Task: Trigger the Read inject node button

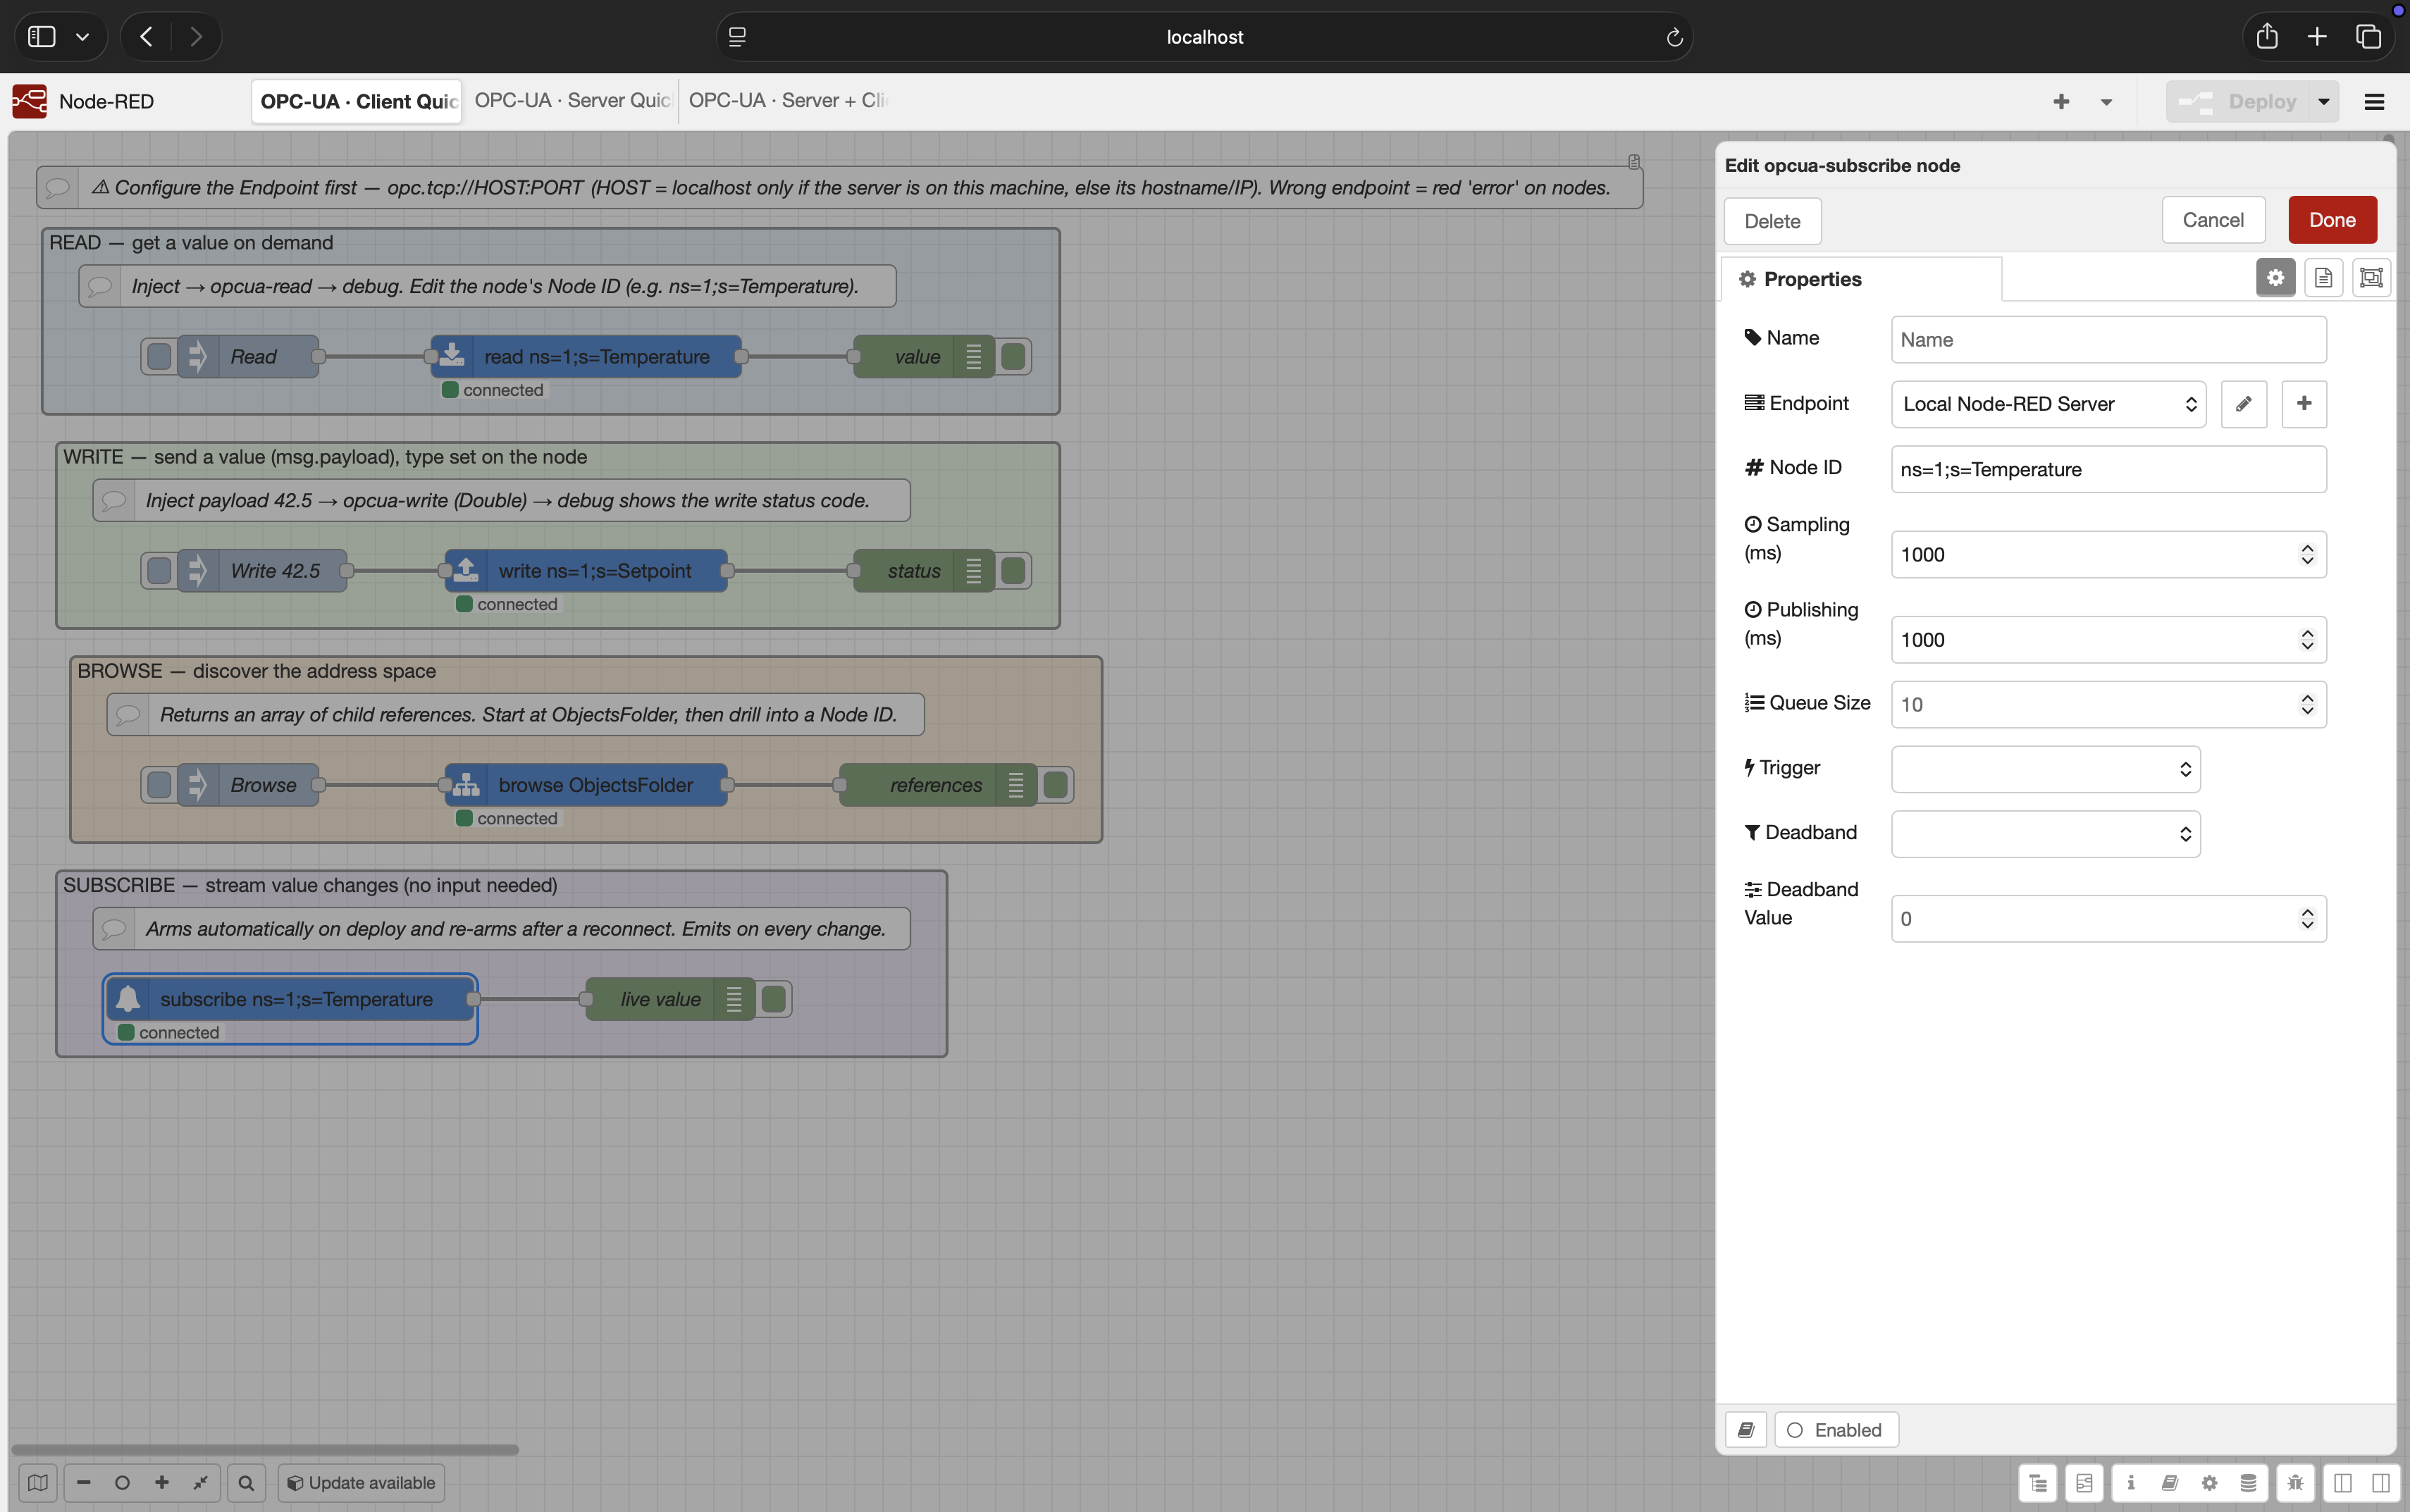Action: coord(159,357)
